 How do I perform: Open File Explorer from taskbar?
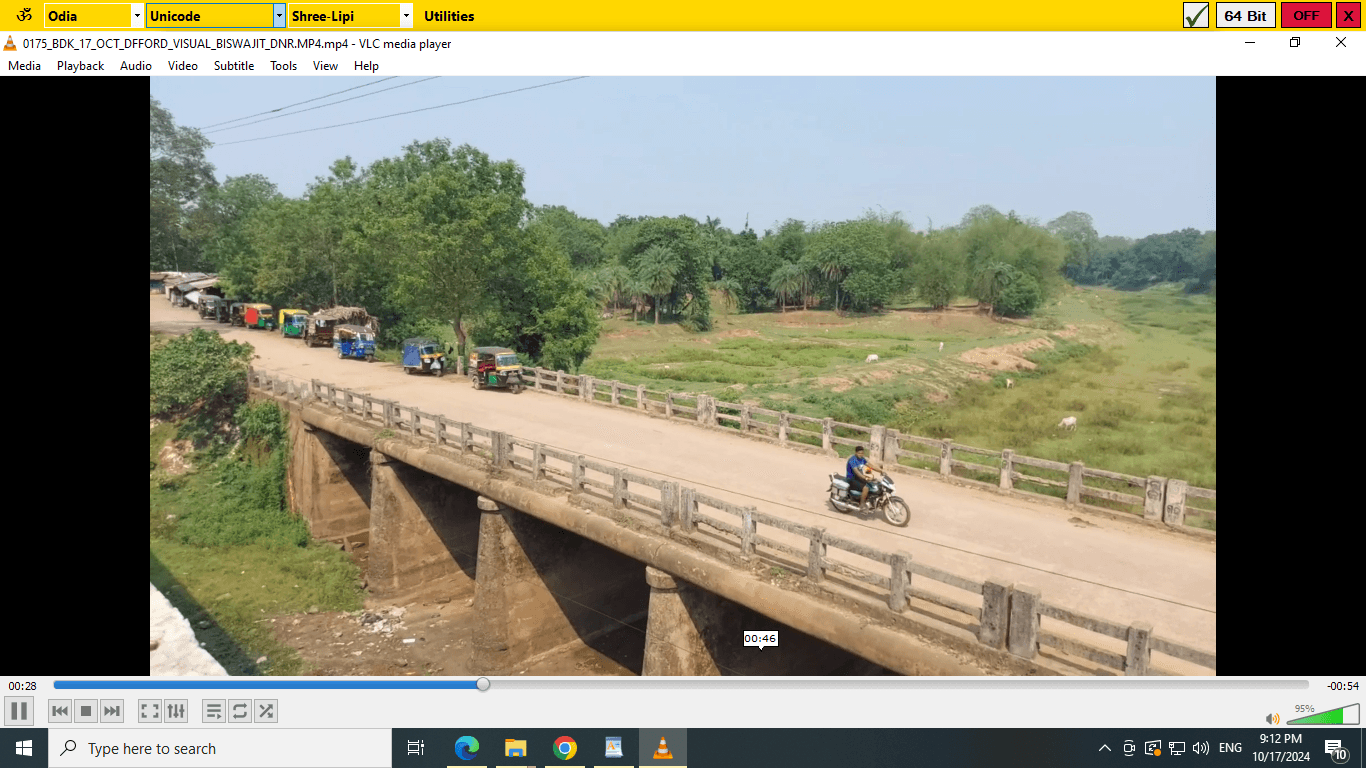coord(515,748)
